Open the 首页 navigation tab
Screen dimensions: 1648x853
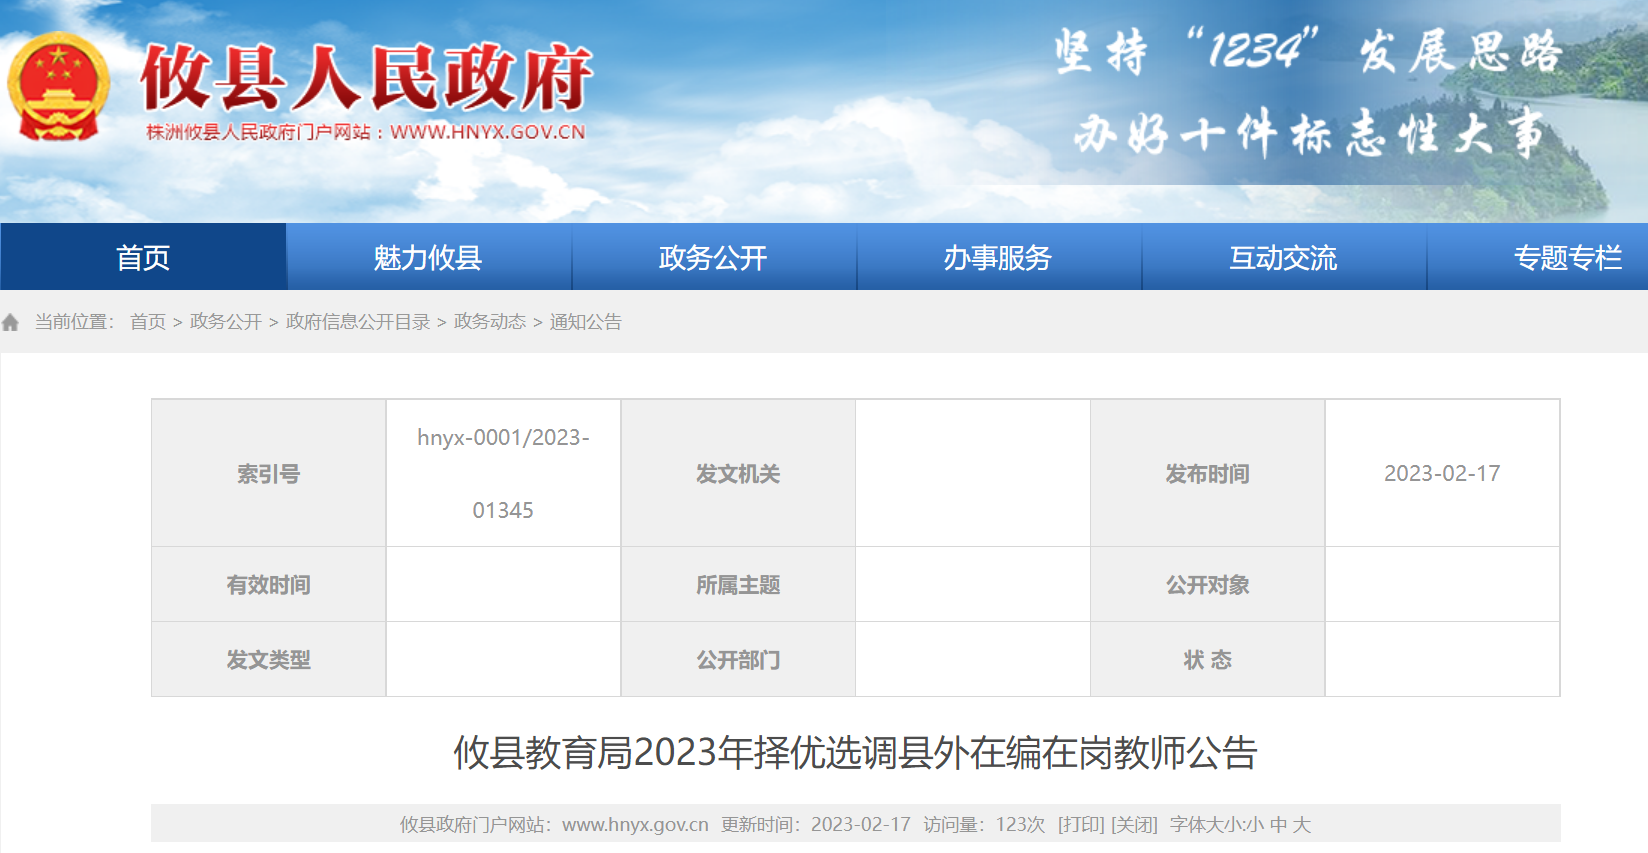pos(143,257)
